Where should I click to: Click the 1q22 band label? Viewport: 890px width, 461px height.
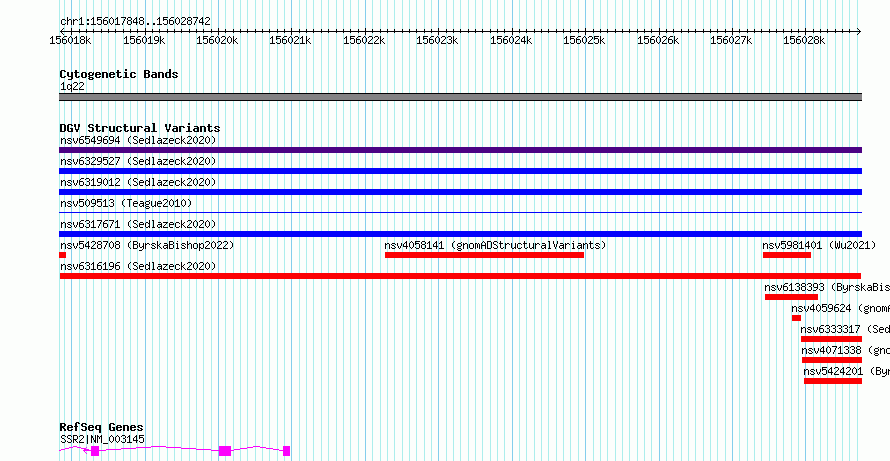coord(72,87)
